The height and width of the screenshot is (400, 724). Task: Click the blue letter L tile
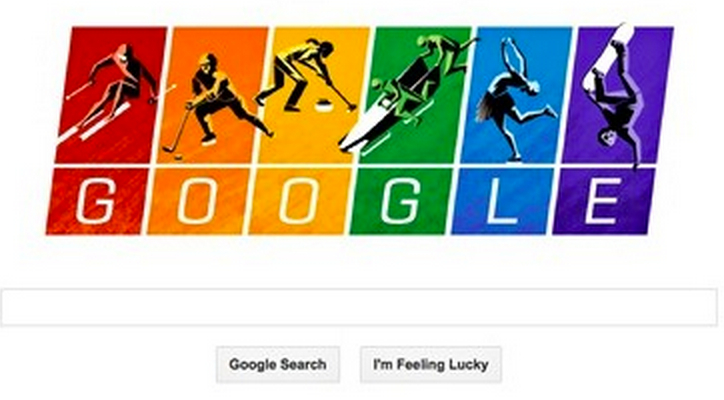(503, 201)
